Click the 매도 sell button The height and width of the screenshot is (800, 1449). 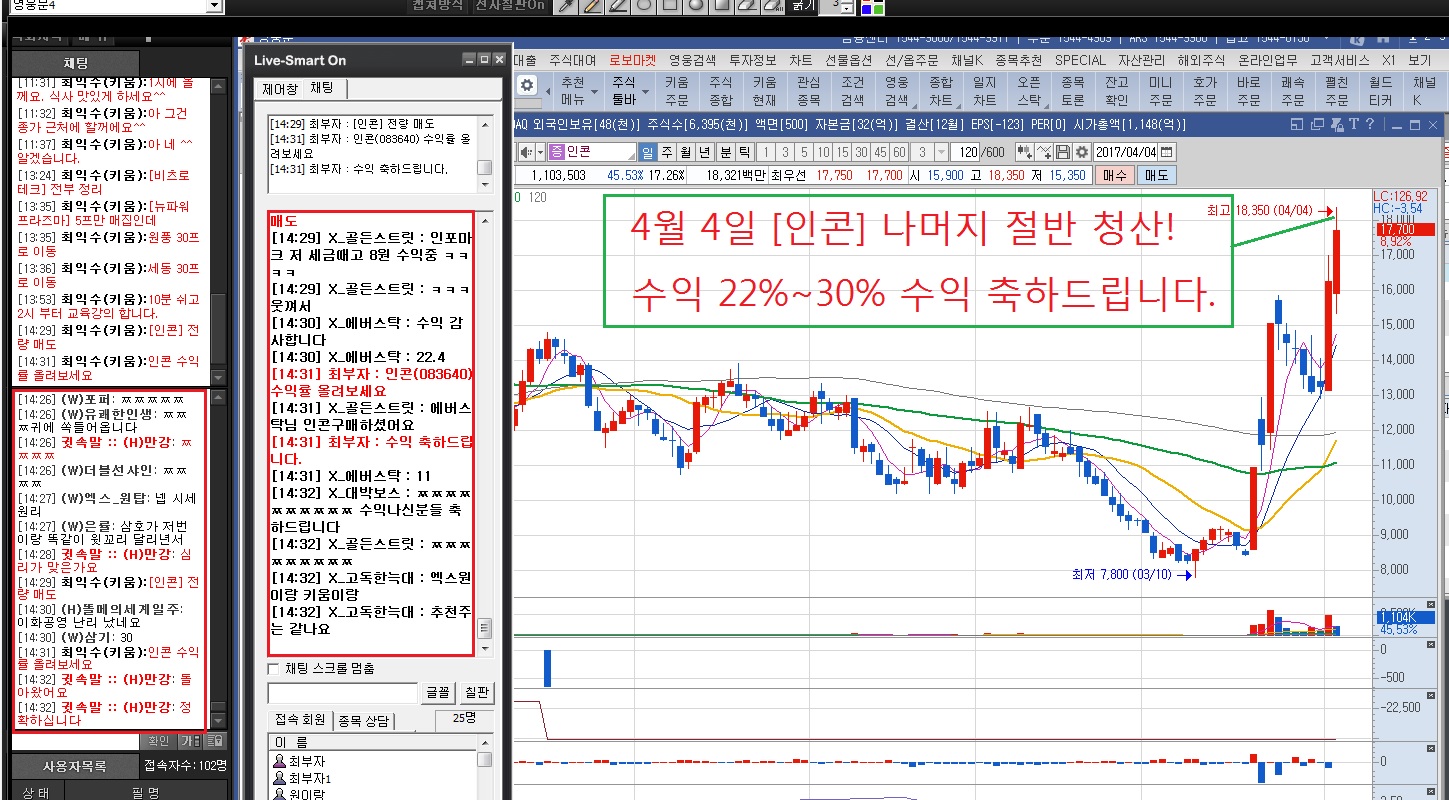(x=1156, y=175)
